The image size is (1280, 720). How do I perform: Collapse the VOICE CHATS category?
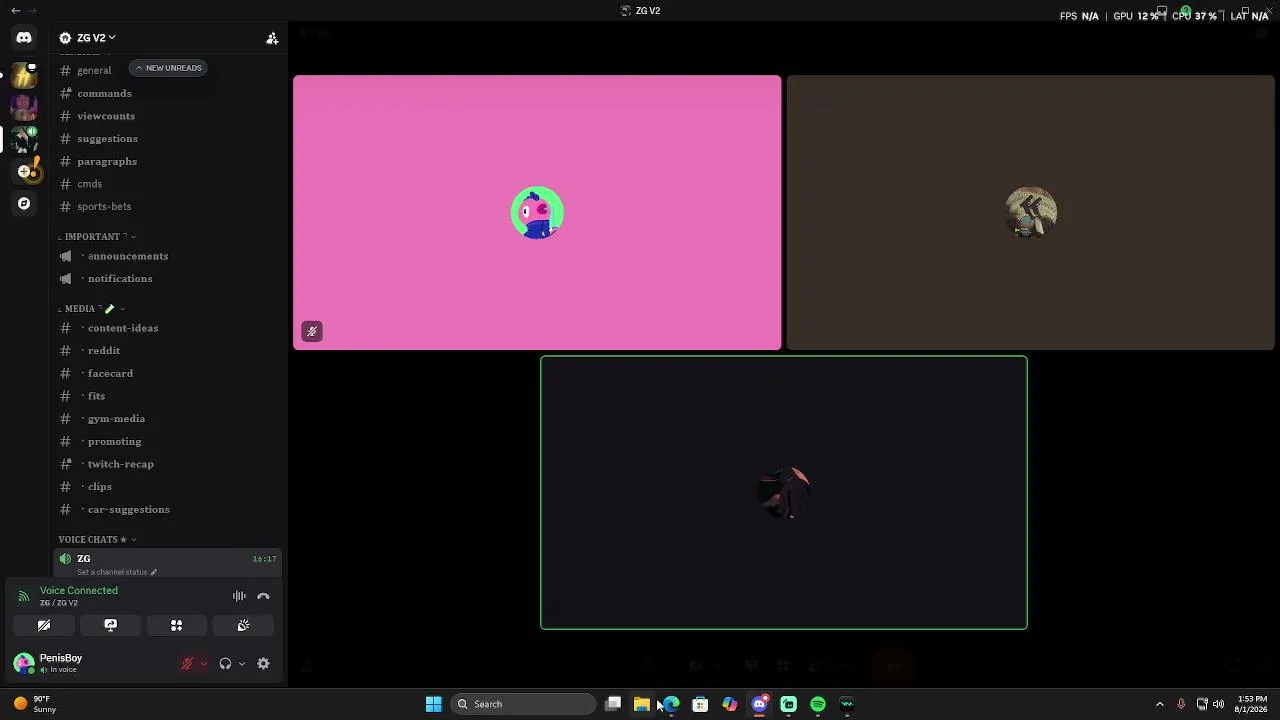click(x=97, y=540)
